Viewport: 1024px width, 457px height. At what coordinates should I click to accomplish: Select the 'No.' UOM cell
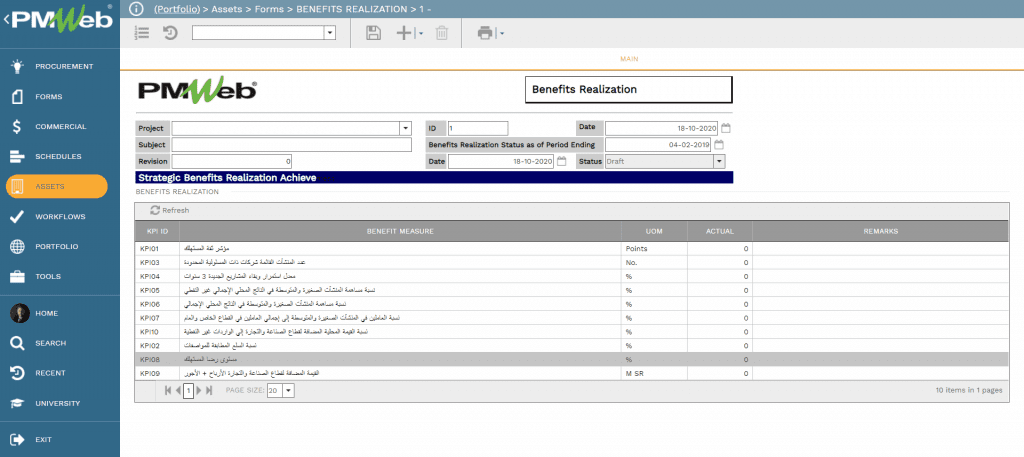(x=654, y=262)
